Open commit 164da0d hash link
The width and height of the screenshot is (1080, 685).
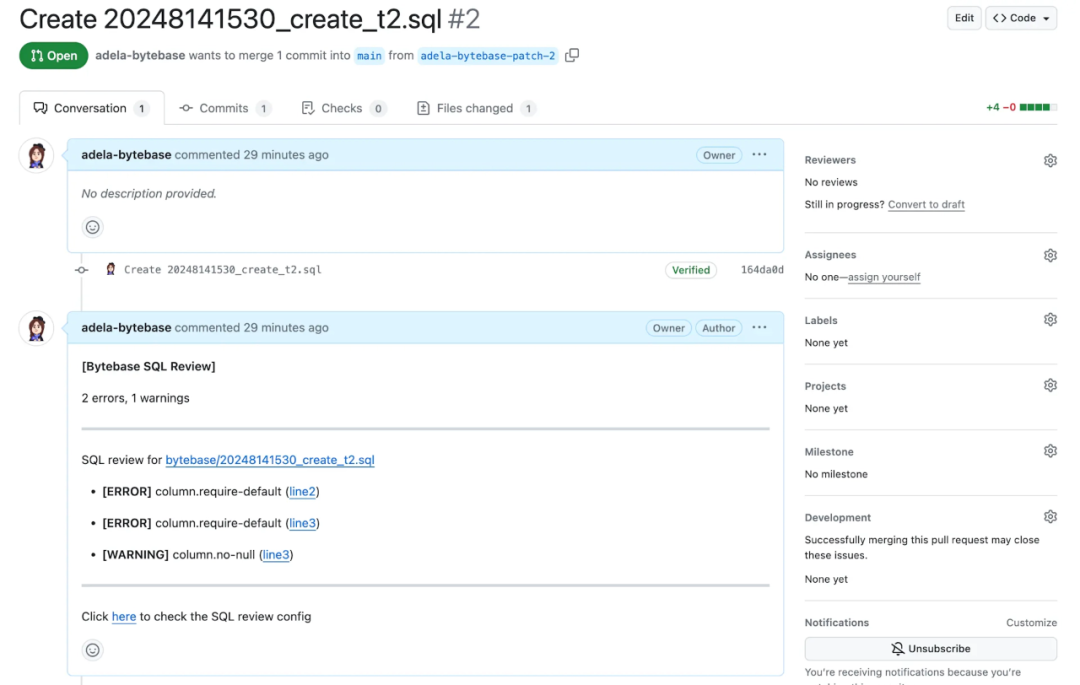762,270
